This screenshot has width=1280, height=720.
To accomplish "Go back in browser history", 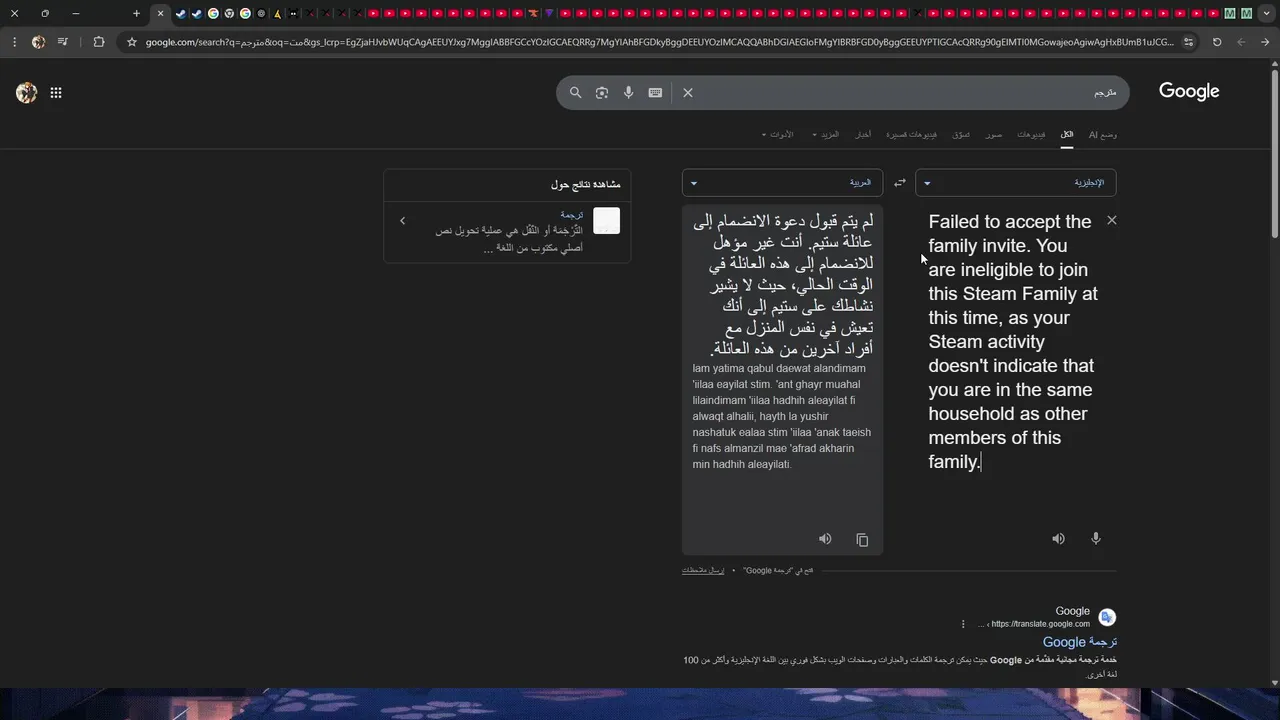I will click(x=1241, y=42).
